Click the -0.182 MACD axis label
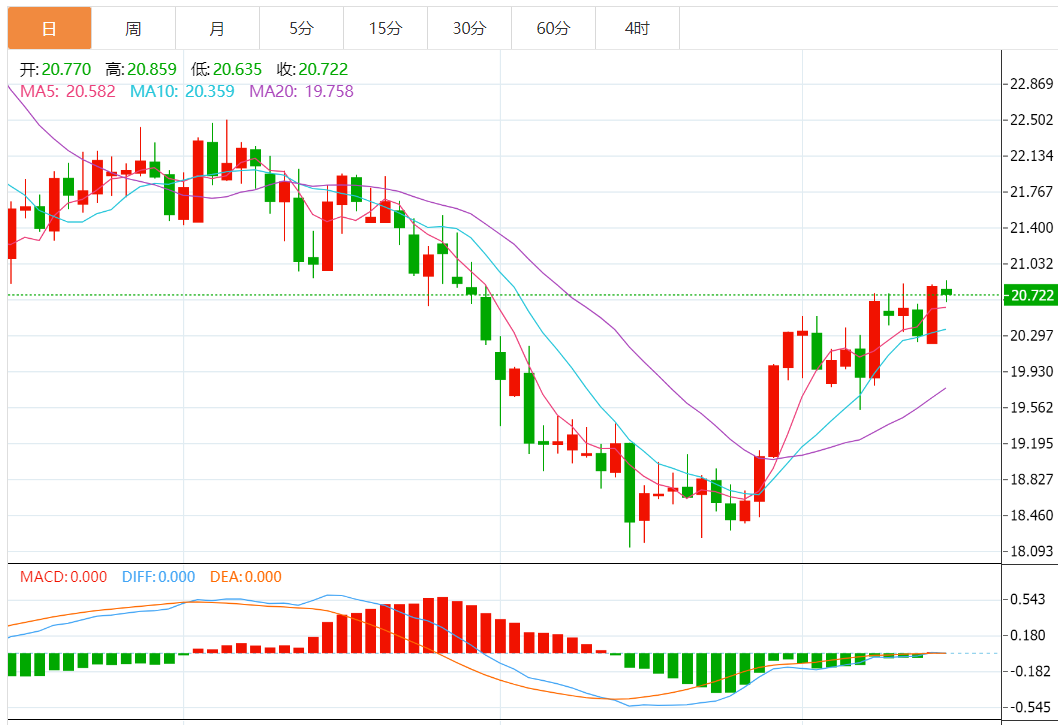Screen dimensions: 1058x725 (x=1030, y=671)
